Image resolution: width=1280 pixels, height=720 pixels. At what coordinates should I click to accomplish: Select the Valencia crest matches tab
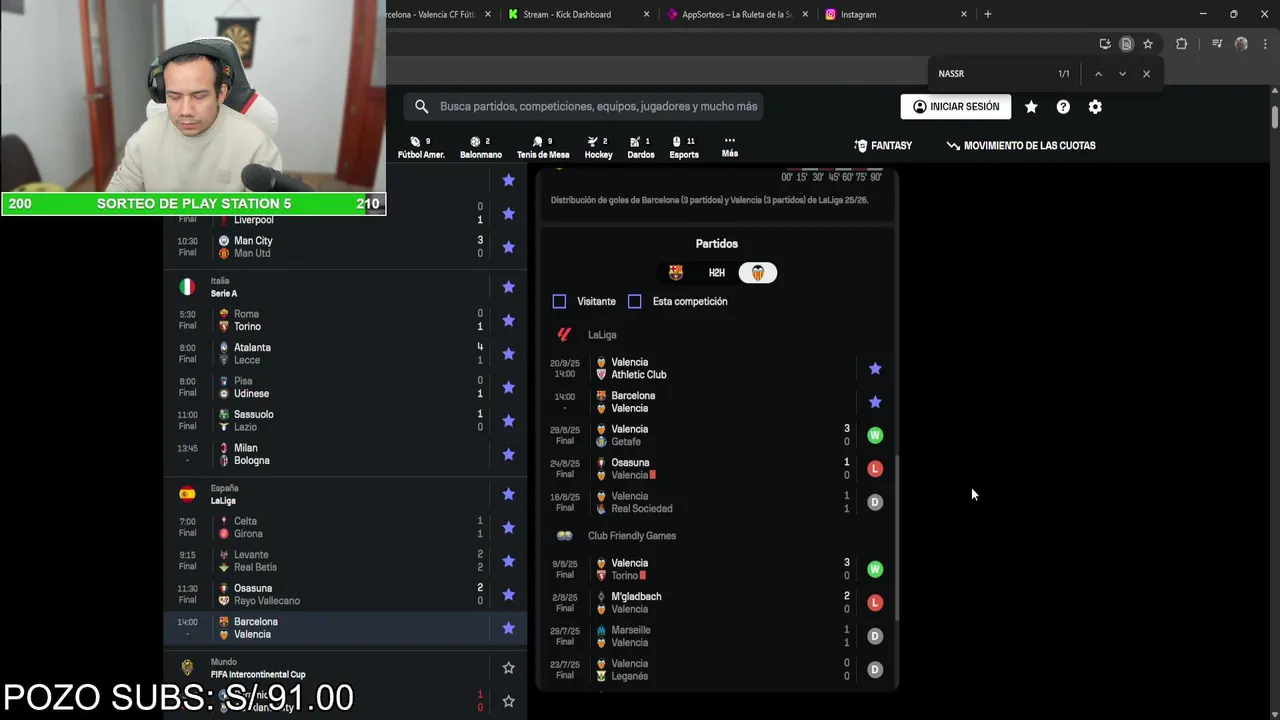tap(758, 272)
